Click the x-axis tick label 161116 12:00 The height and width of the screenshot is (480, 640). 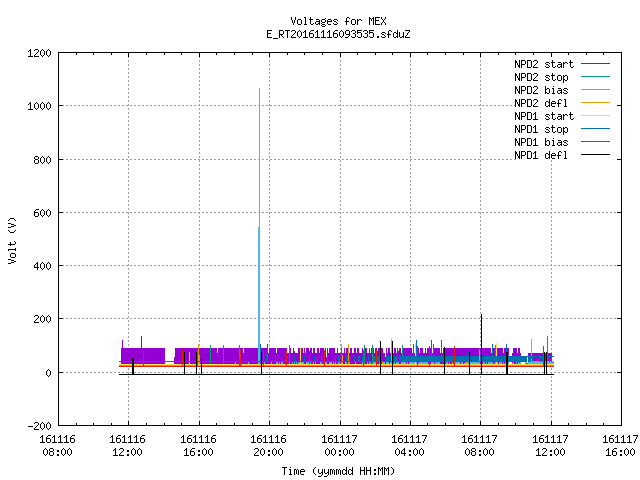(x=128, y=446)
